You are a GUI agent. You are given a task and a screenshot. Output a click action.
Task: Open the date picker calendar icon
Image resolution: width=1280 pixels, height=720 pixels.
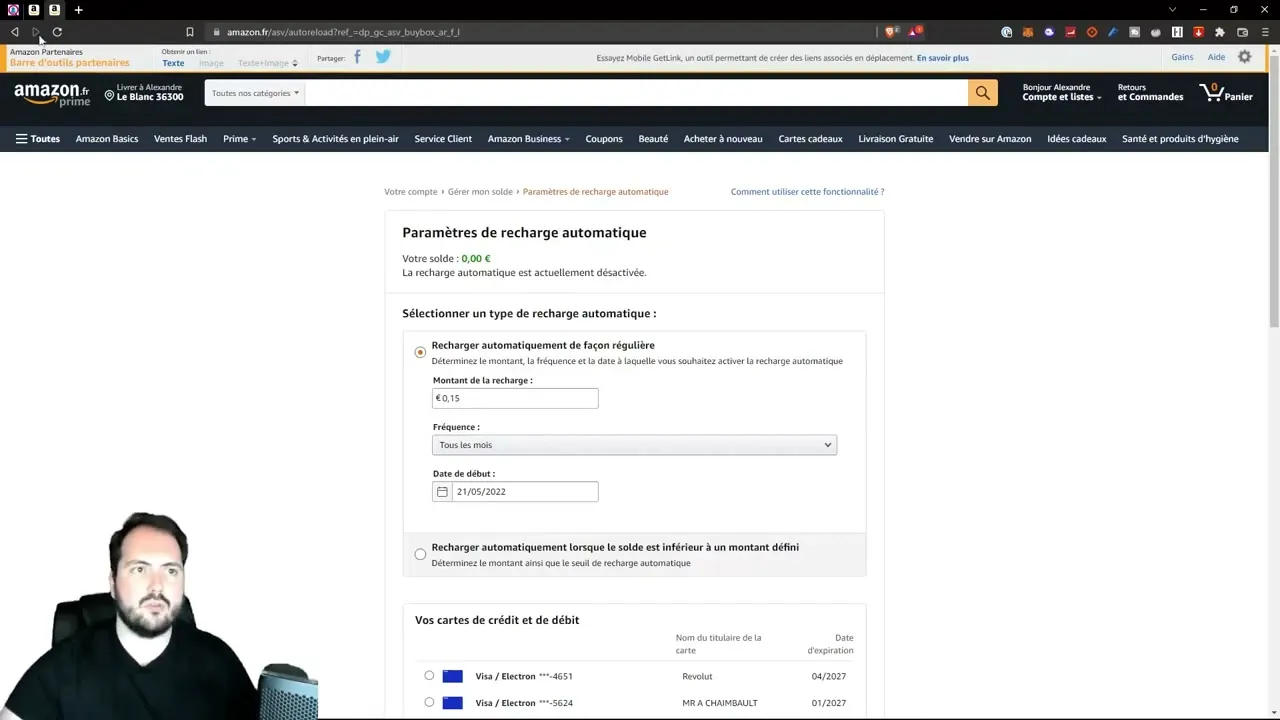442,491
